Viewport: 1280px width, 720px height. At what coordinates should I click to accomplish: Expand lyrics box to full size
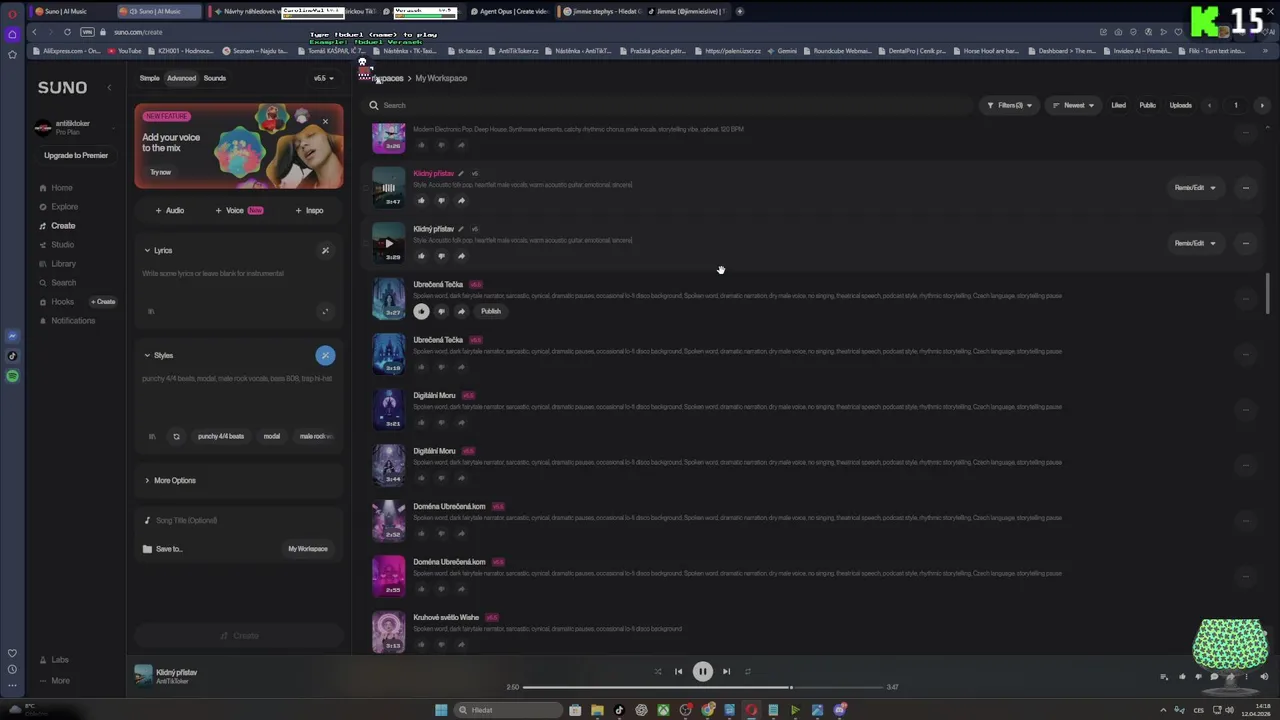coord(325,311)
